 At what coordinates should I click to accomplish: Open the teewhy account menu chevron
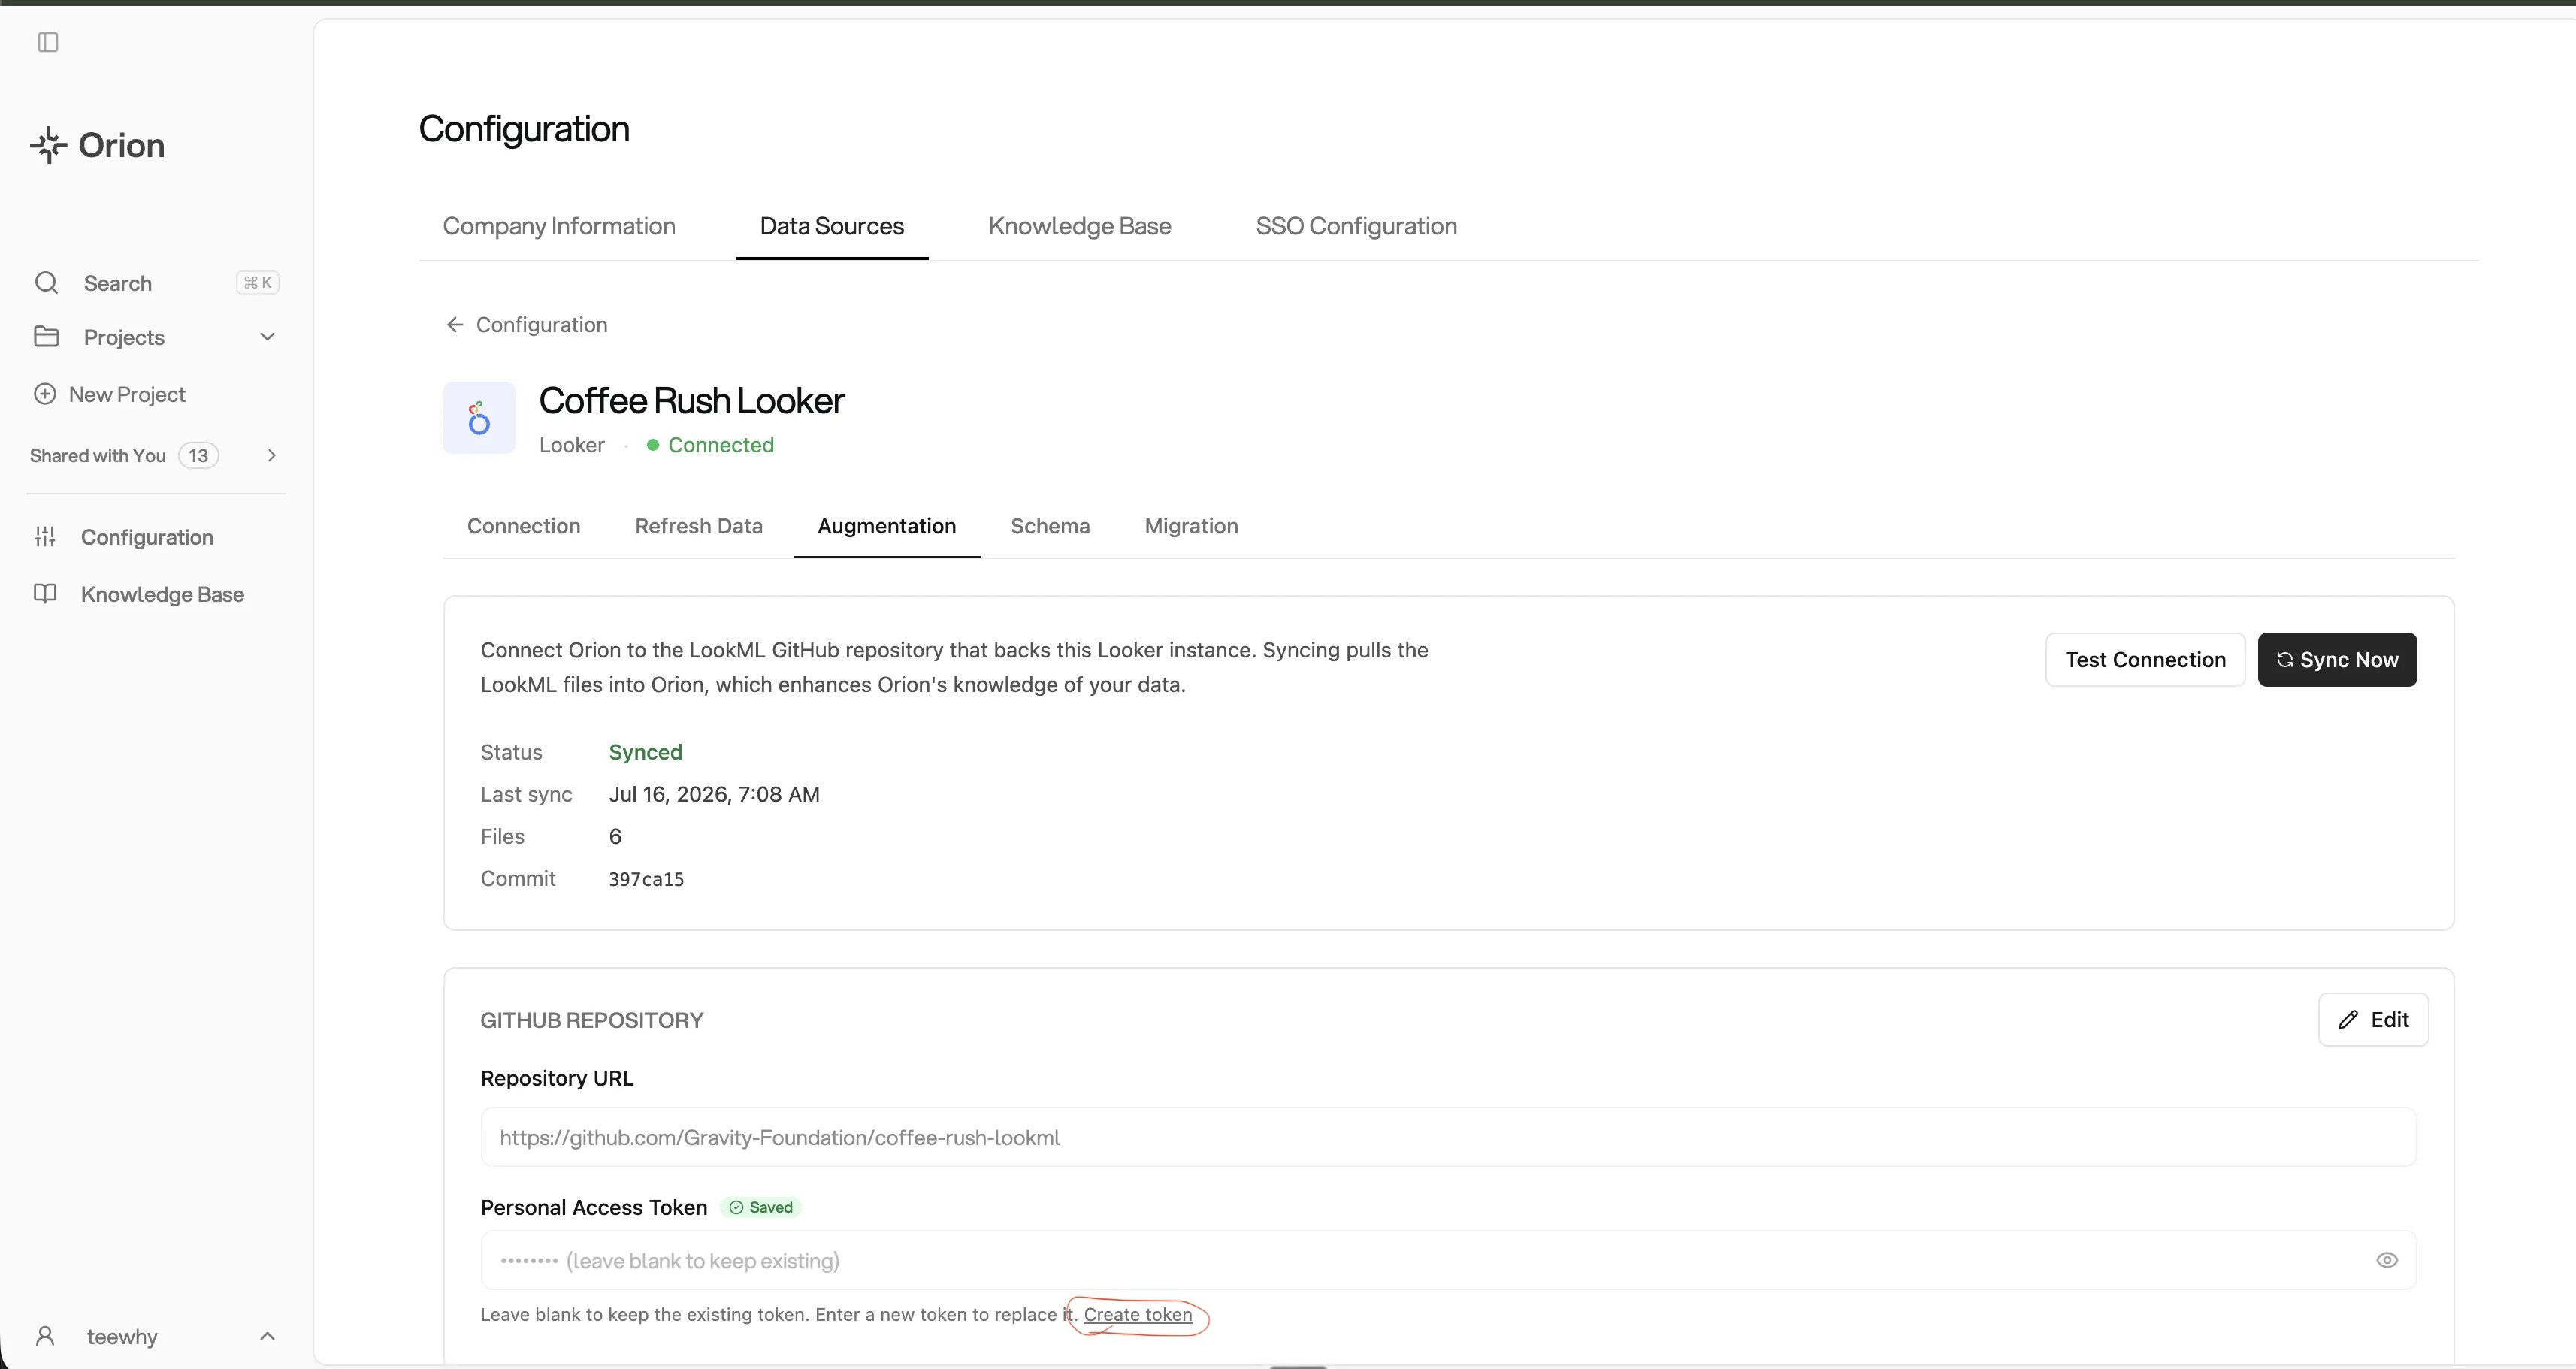point(267,1336)
